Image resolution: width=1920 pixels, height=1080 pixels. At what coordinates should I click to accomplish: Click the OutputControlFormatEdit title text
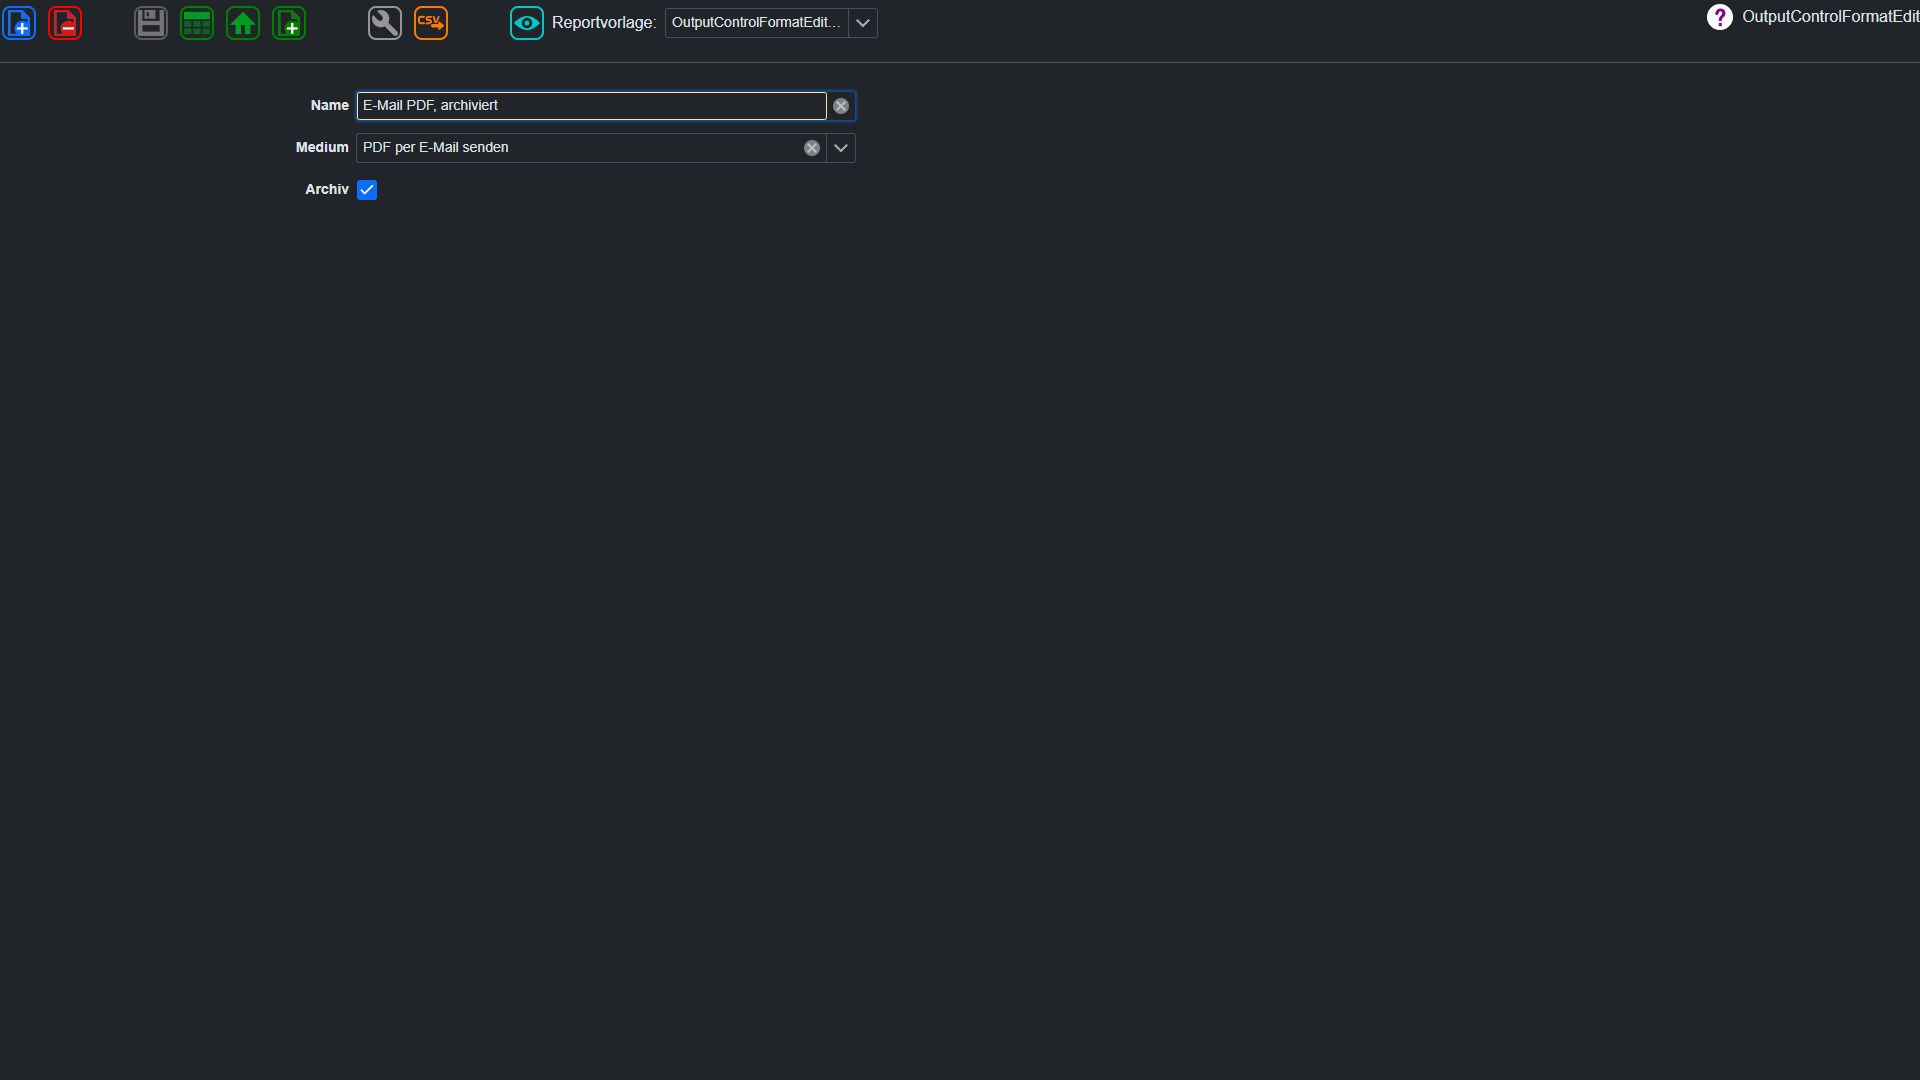1830,16
